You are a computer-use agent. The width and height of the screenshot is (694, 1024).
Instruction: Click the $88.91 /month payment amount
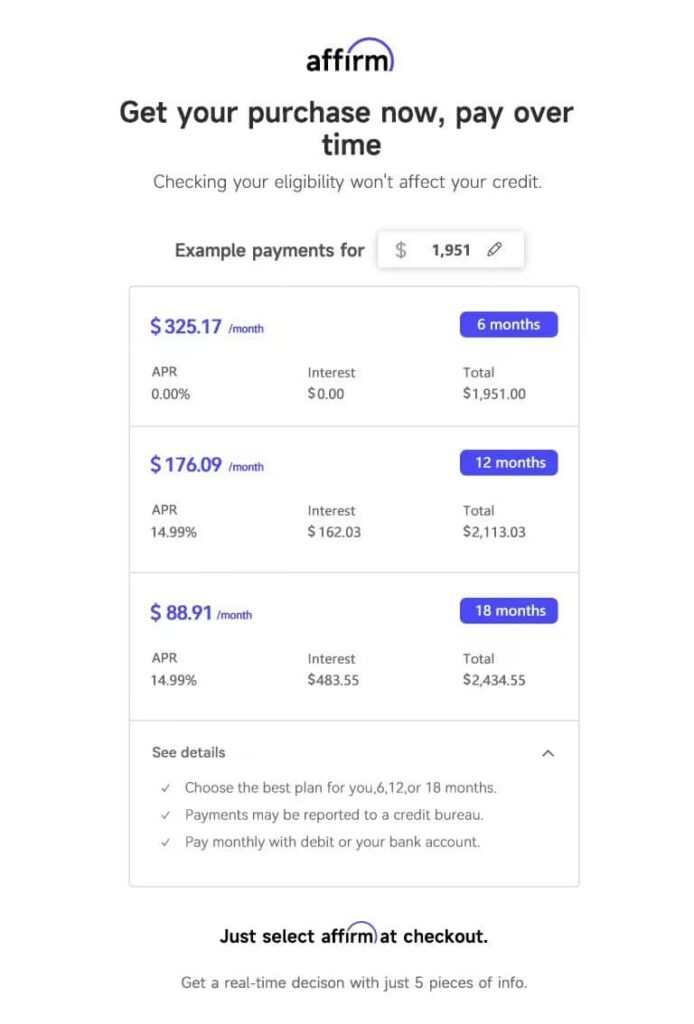(200, 612)
